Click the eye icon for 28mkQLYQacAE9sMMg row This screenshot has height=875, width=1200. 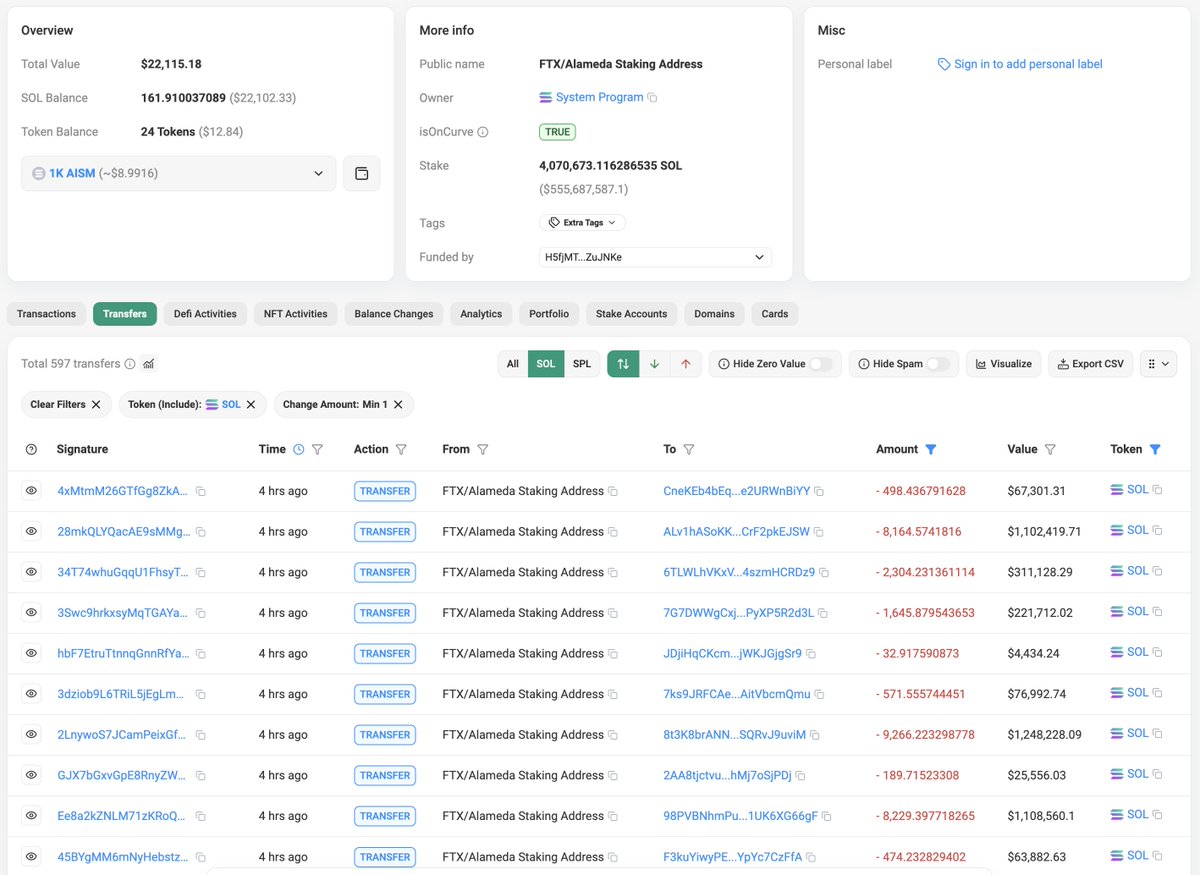[31, 532]
